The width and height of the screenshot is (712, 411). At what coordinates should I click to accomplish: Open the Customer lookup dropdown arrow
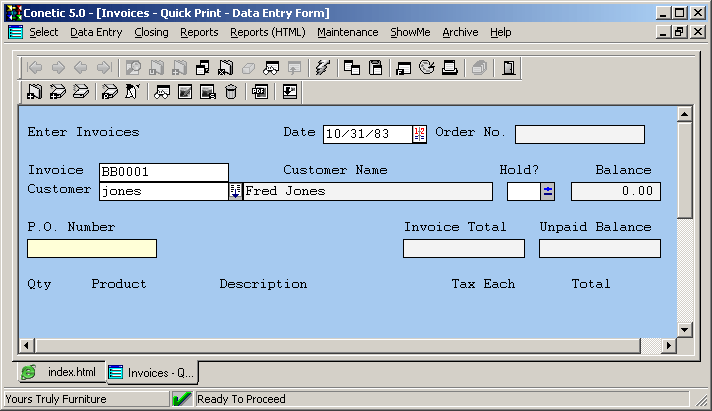tap(236, 191)
